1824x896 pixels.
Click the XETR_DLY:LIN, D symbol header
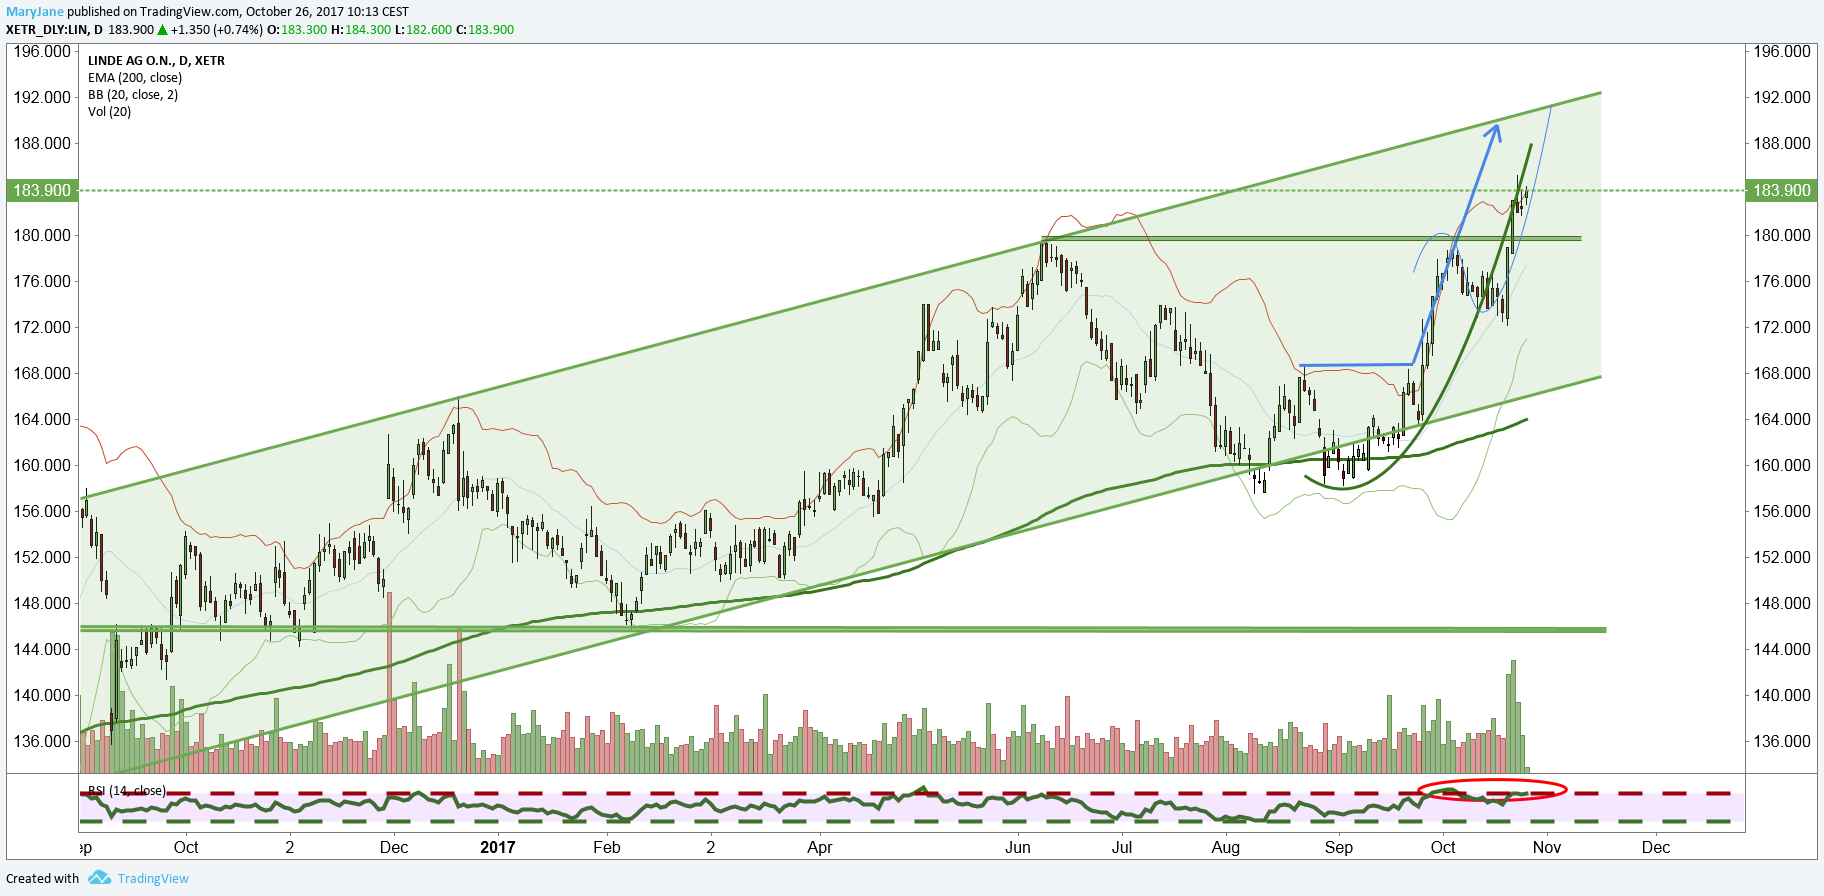pyautogui.click(x=54, y=30)
